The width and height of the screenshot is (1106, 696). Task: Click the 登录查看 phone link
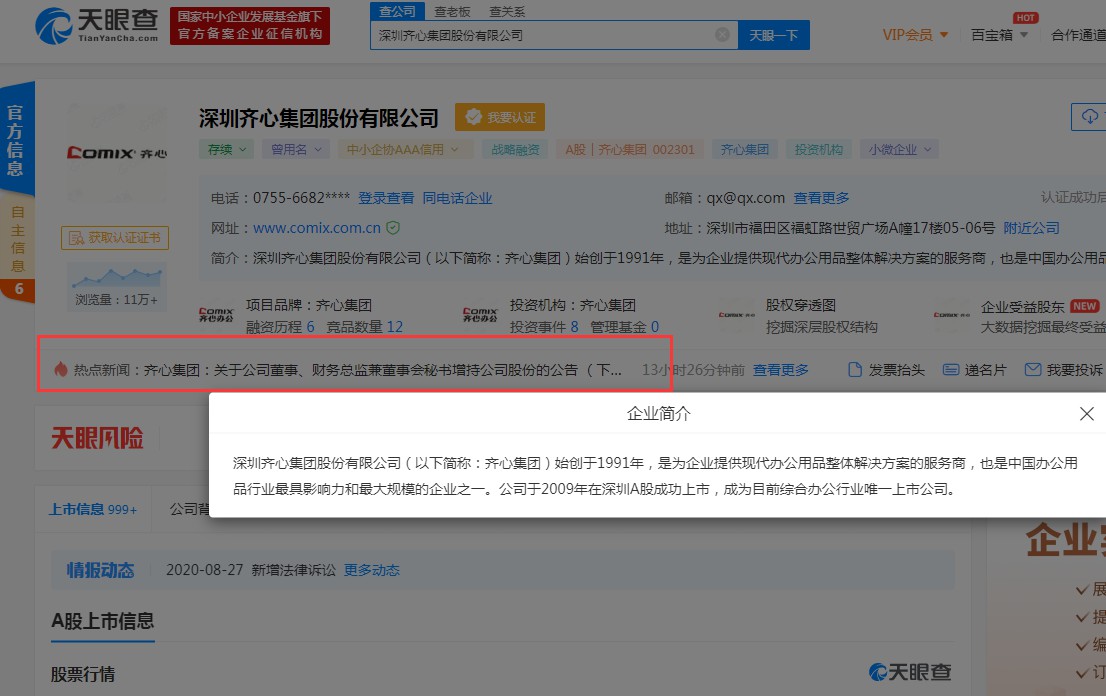(386, 198)
